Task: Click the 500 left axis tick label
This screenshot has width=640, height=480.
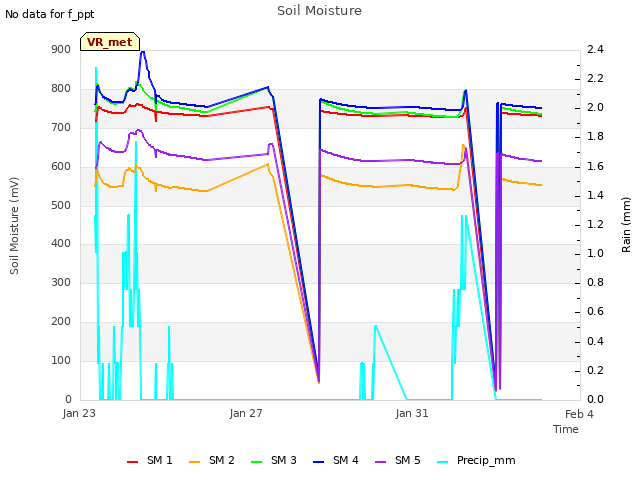Action: click(x=61, y=205)
